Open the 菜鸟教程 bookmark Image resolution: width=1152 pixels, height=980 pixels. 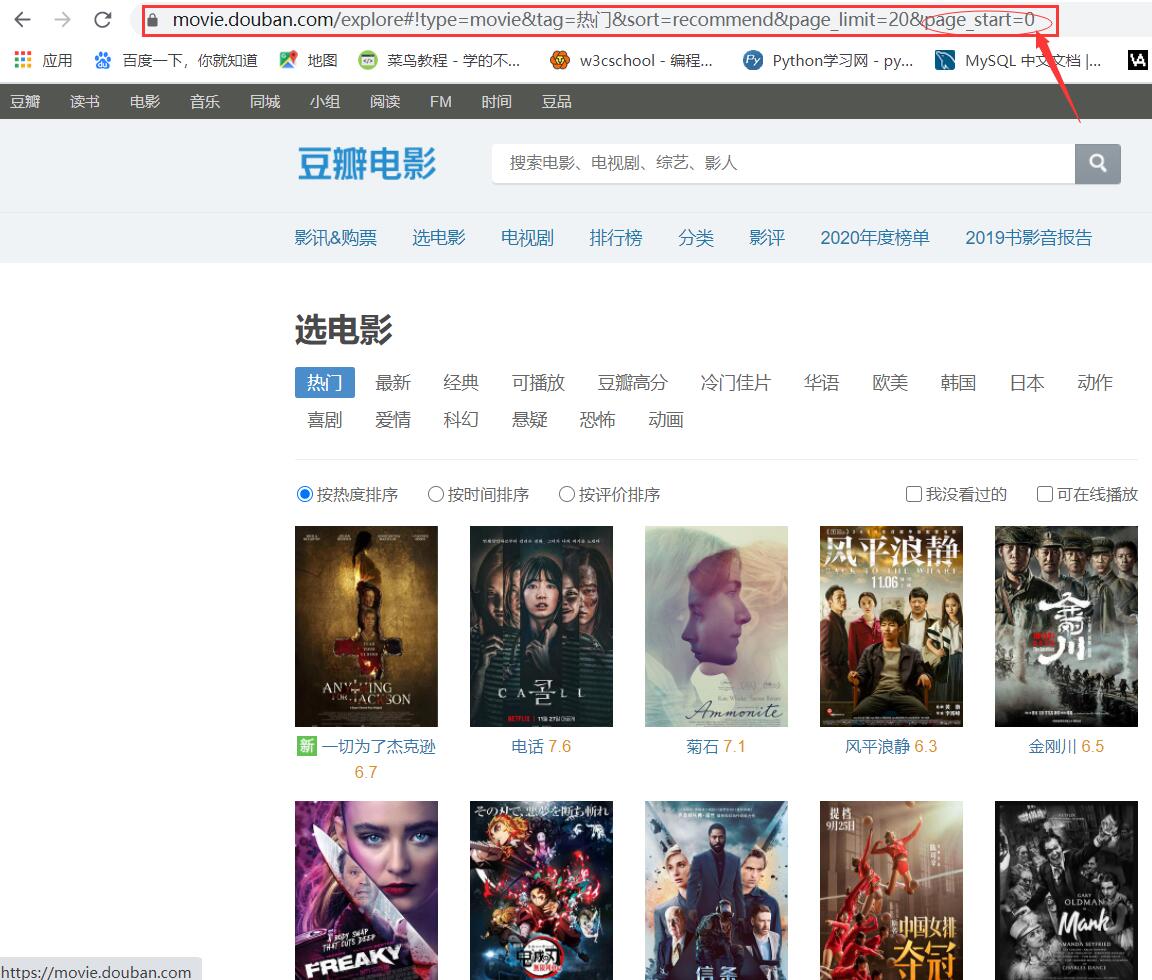coord(439,60)
